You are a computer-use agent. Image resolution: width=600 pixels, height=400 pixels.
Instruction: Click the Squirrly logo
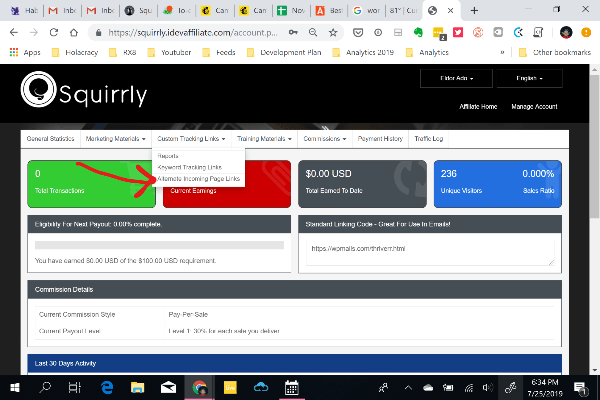[84, 90]
